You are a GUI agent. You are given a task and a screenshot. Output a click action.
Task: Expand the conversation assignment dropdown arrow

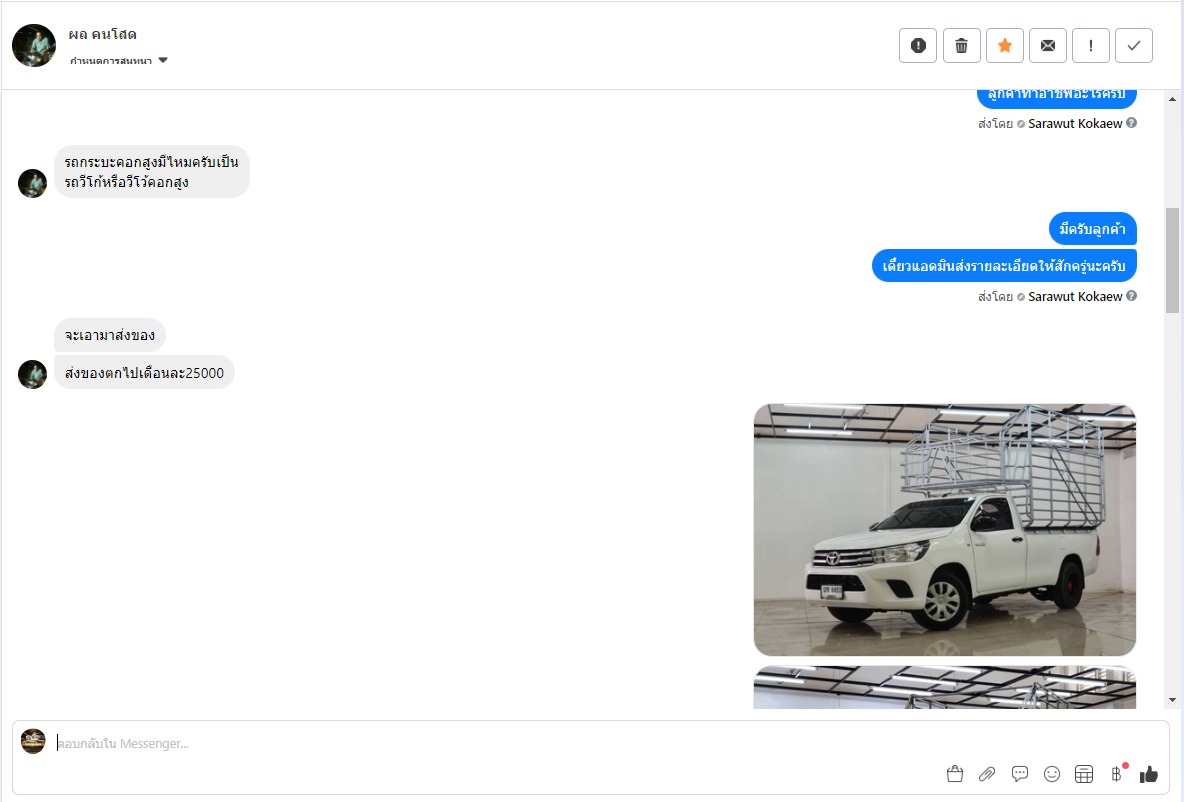(x=163, y=60)
